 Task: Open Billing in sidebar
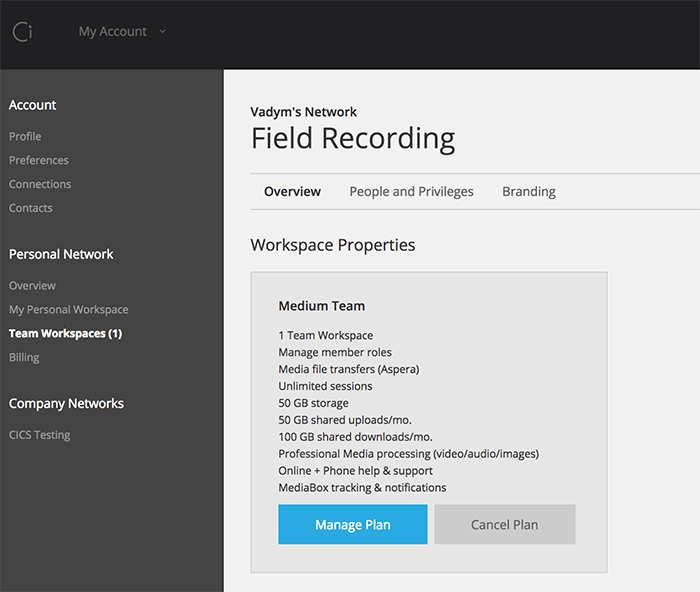pos(24,357)
